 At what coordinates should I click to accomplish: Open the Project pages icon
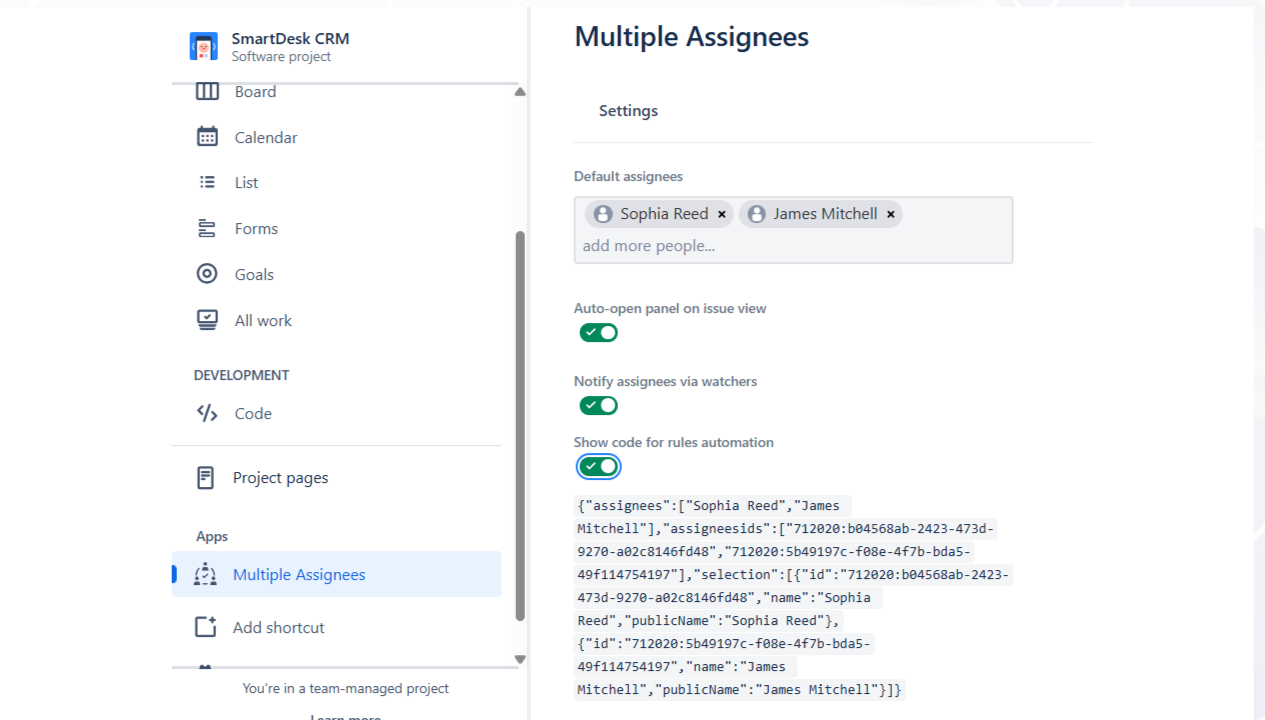tap(206, 478)
